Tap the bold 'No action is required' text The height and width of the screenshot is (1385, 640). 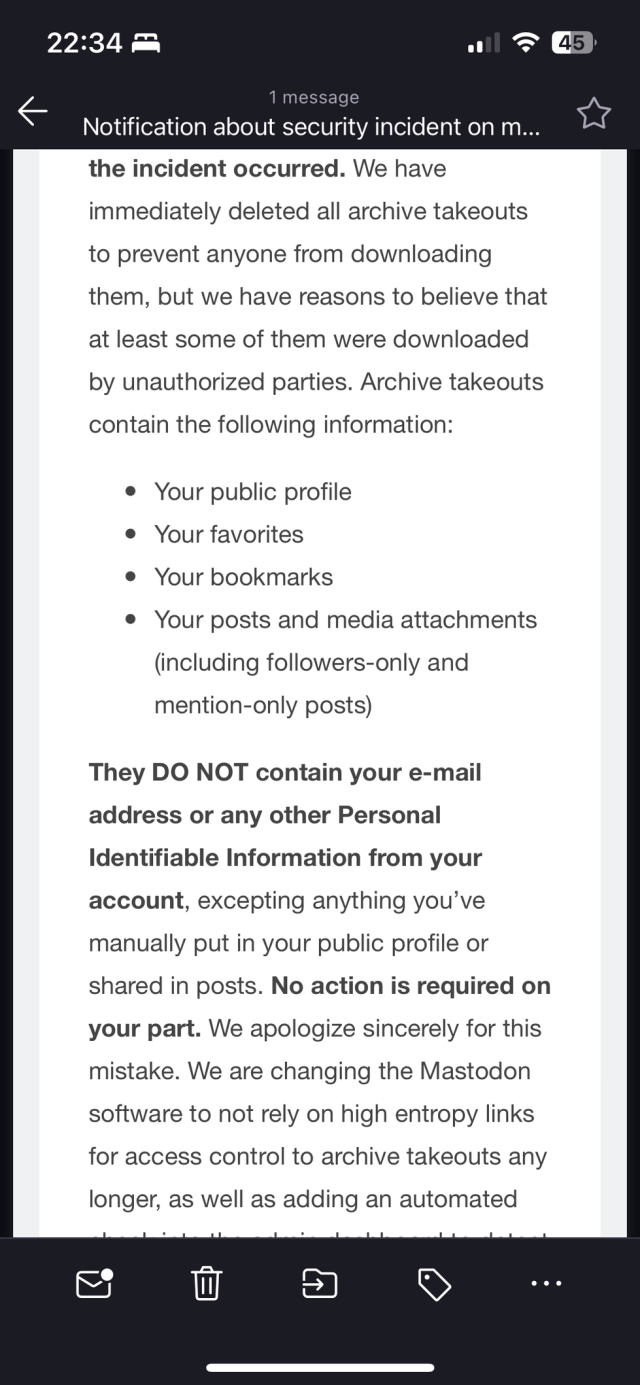(x=410, y=986)
